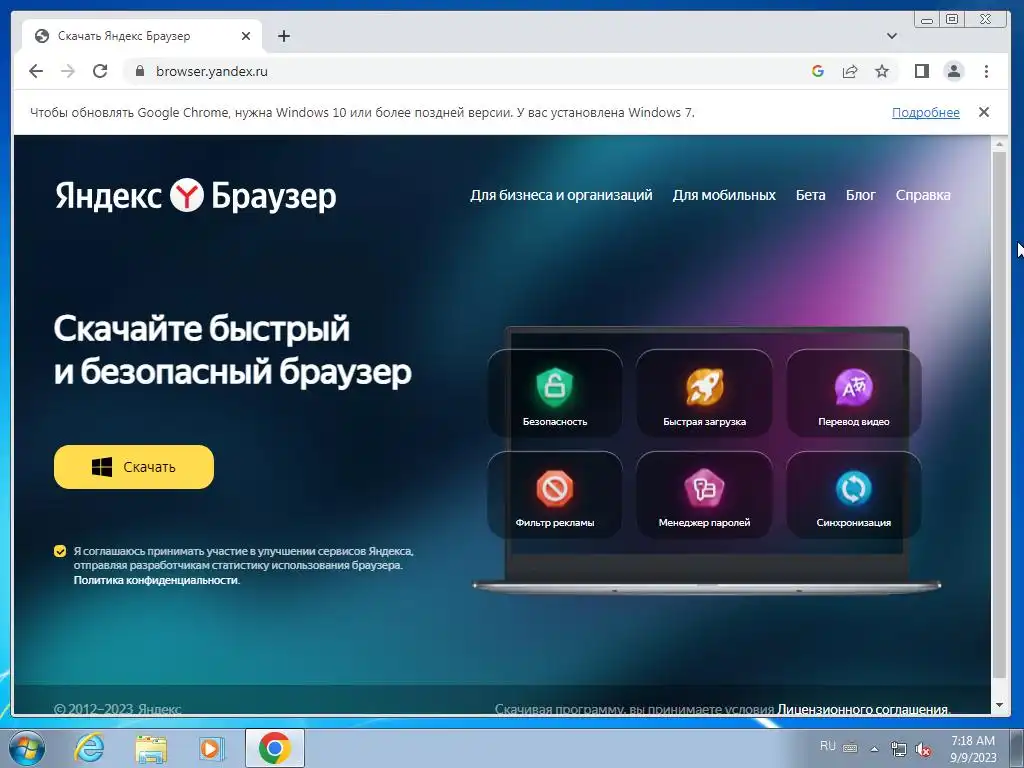Open Политика конфиденциальности link
Viewport: 1024px width, 768px height.
(x=155, y=580)
